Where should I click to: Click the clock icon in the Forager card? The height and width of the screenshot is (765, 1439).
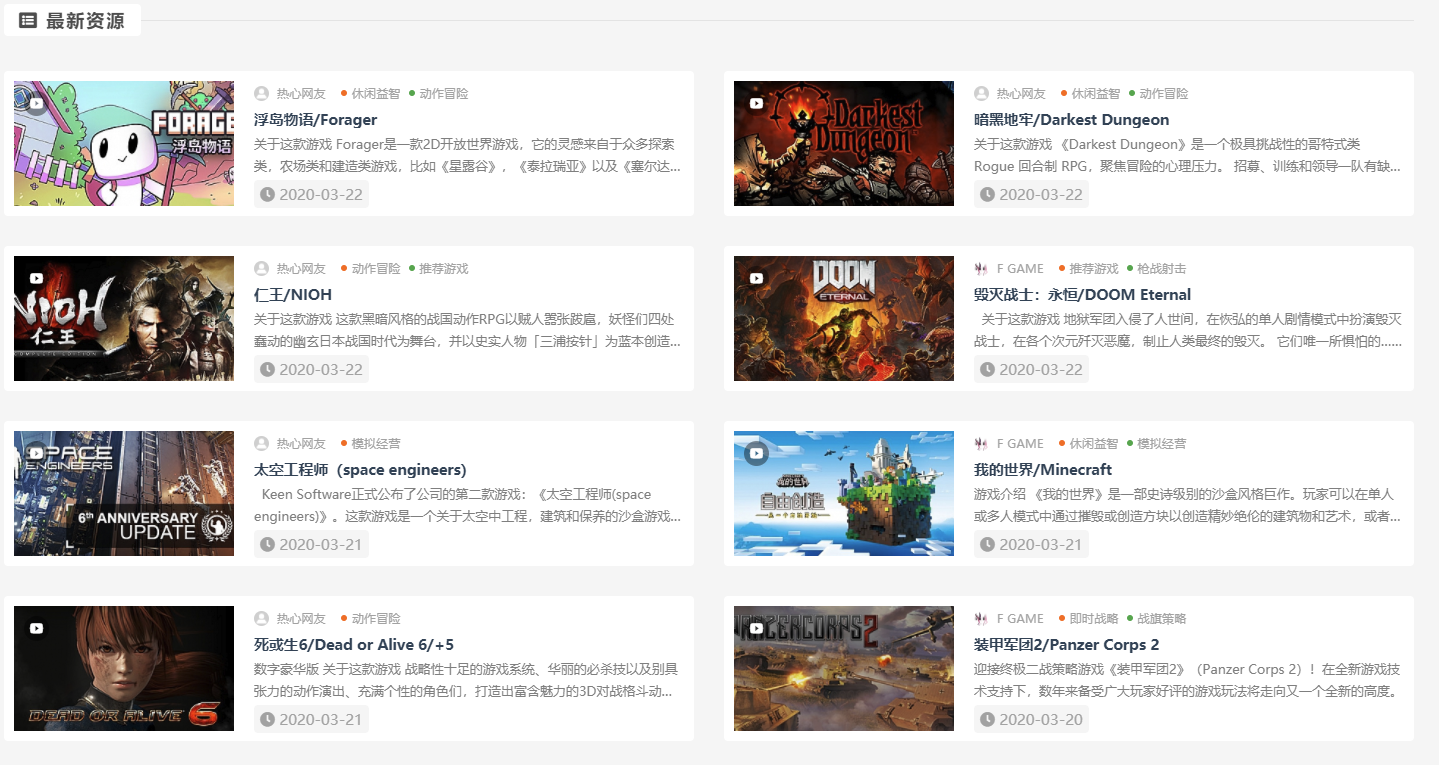point(267,194)
